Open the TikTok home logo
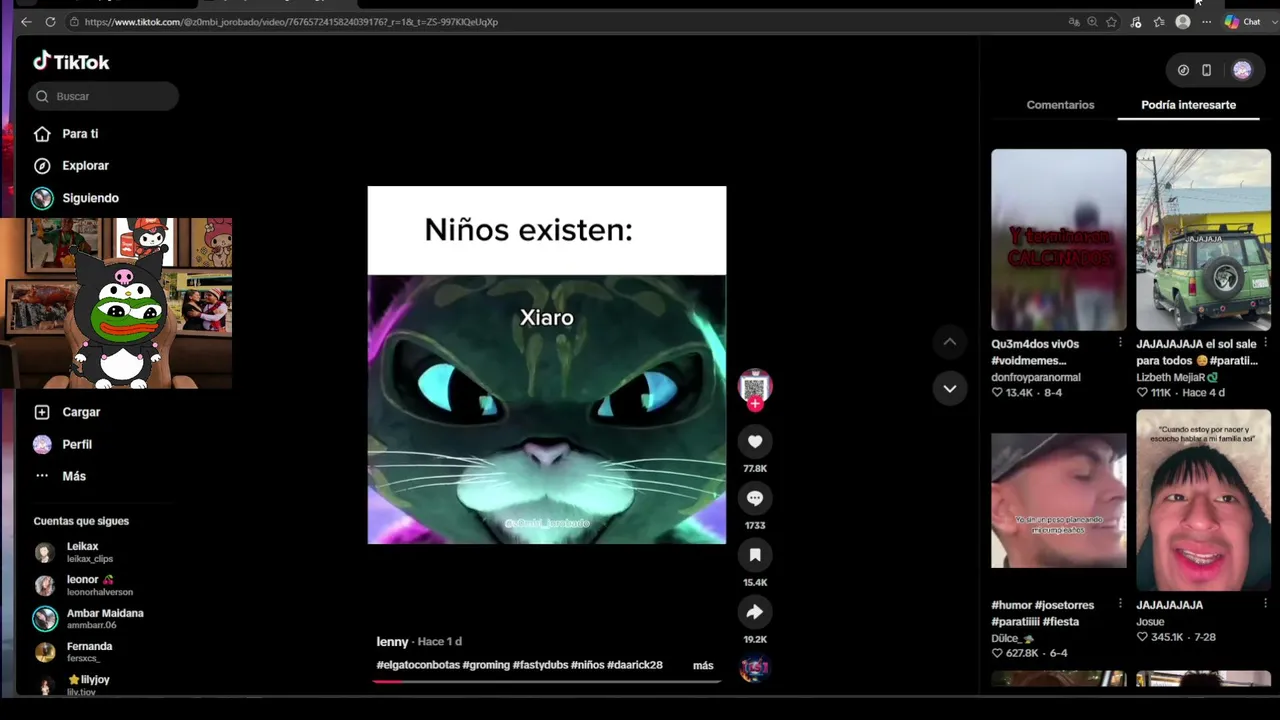 [71, 62]
